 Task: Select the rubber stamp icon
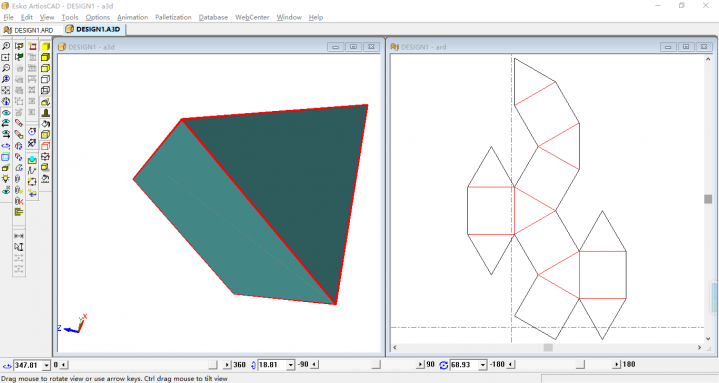pos(45,113)
